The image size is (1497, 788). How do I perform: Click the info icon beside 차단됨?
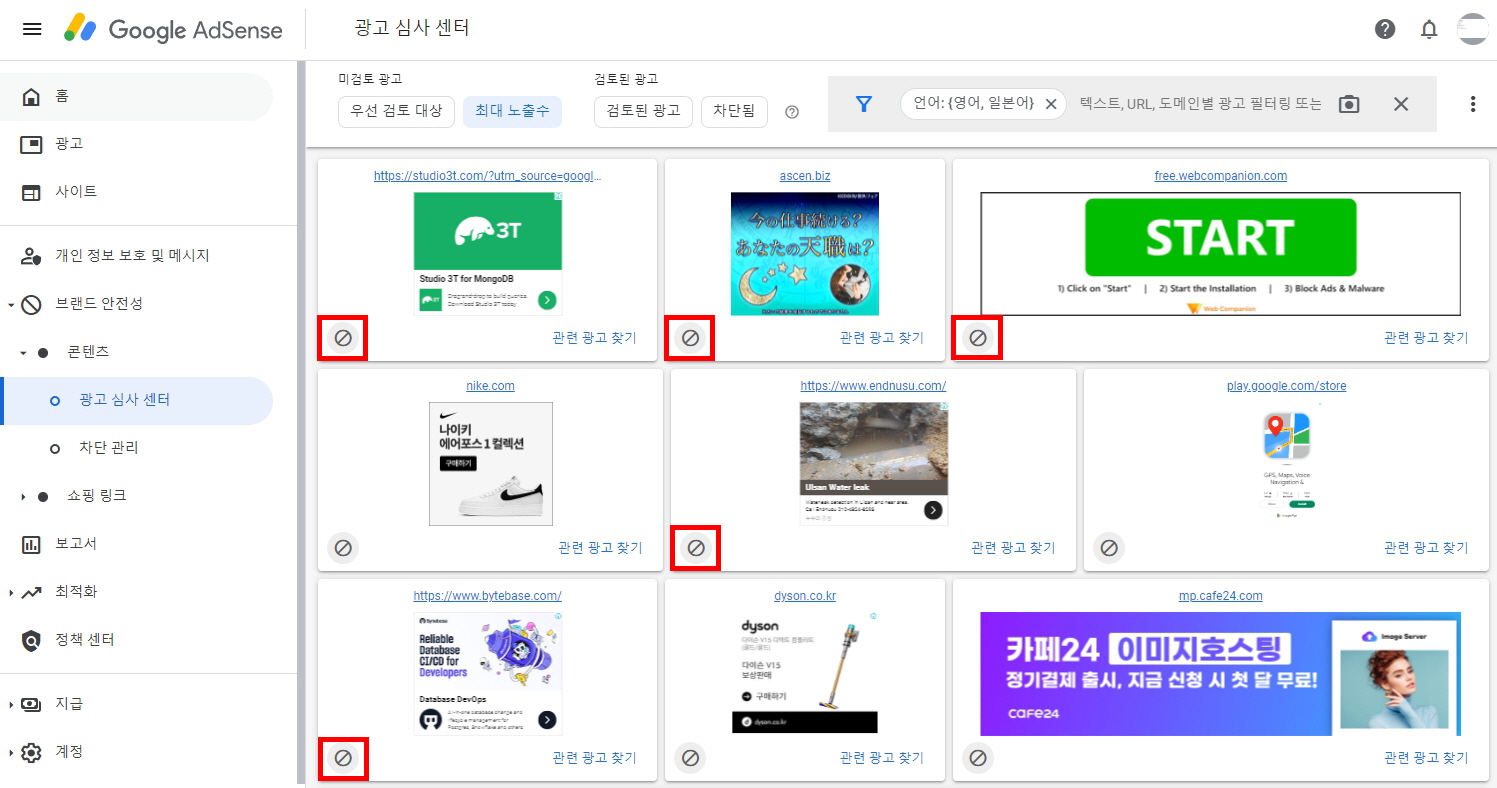(x=792, y=112)
